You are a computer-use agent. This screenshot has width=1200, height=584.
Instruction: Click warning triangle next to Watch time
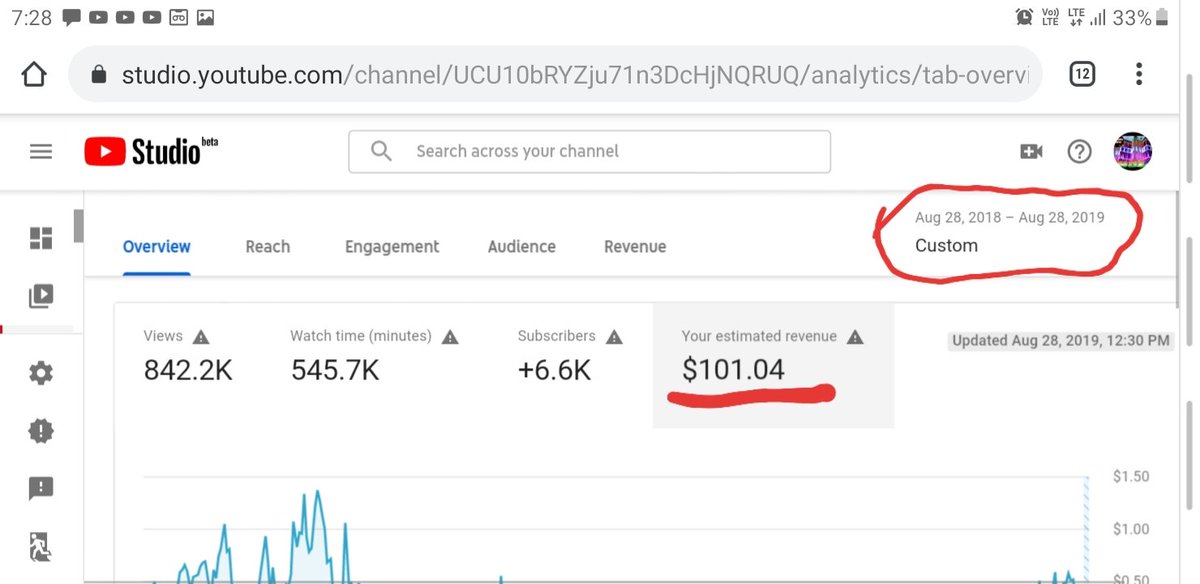pos(450,337)
